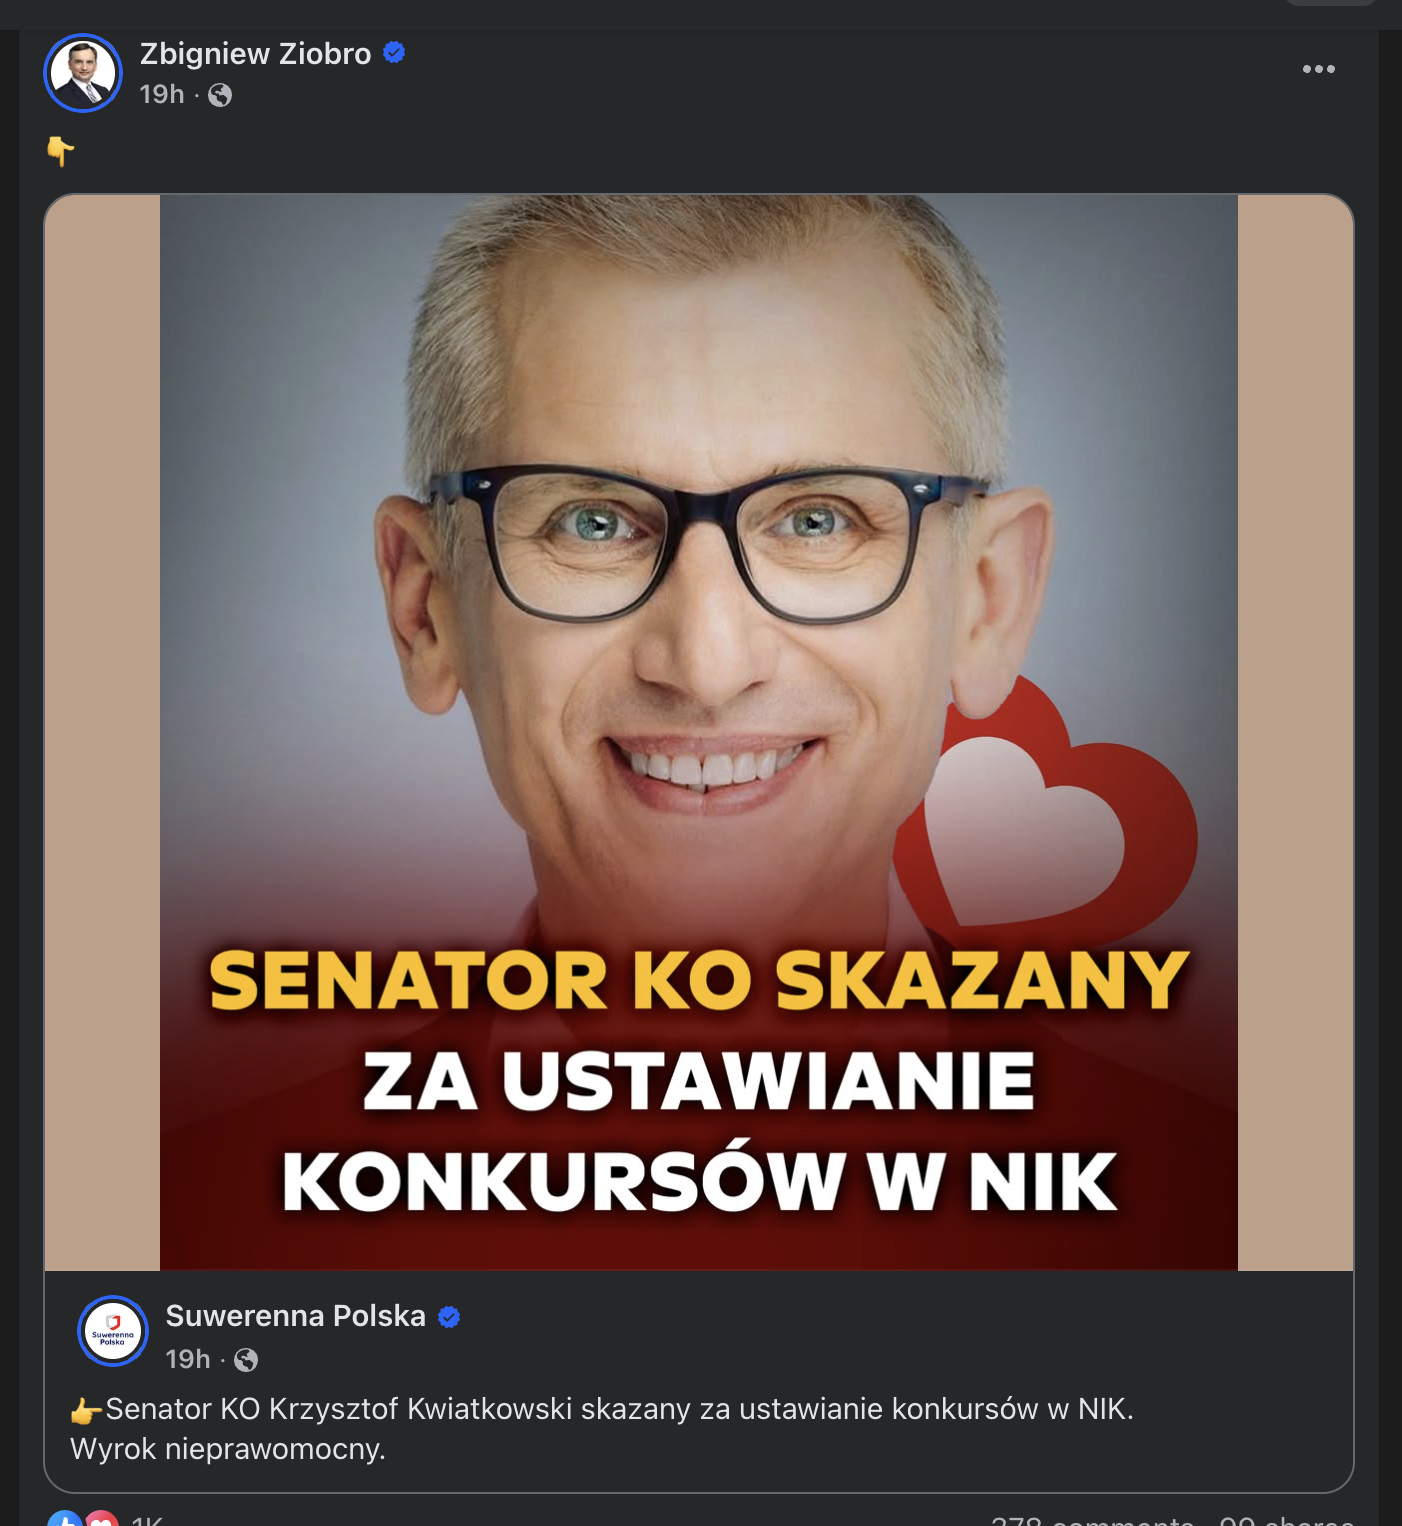The image size is (1402, 1526).
Task: Click verified badge beside Suwerenna Polska
Action: pos(450,1317)
